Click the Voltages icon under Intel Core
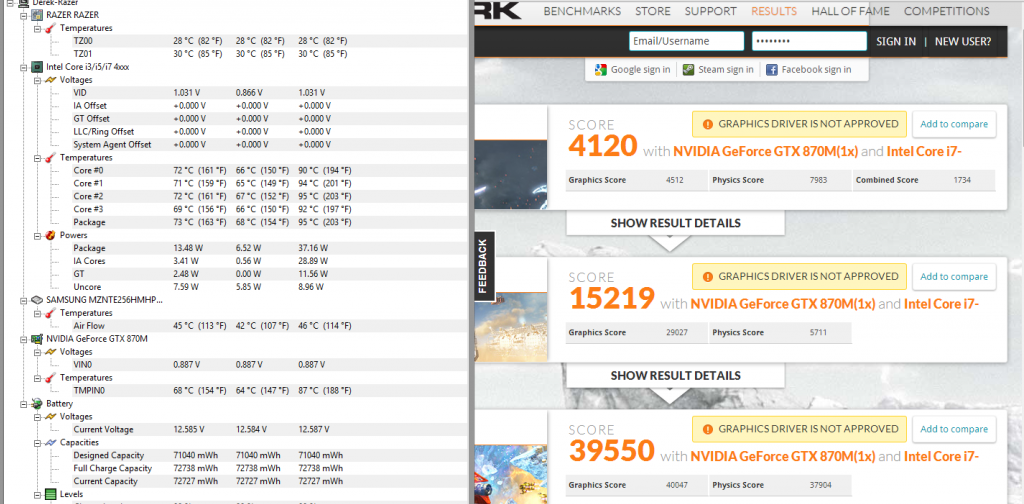Screen dimensions: 1024x504 [x=51, y=80]
